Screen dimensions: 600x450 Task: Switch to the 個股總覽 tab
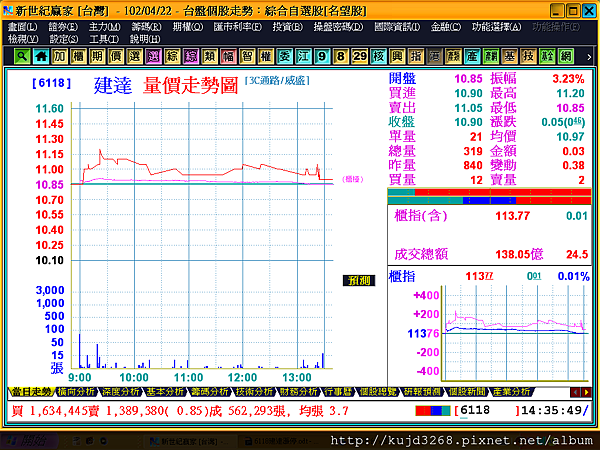click(x=377, y=392)
